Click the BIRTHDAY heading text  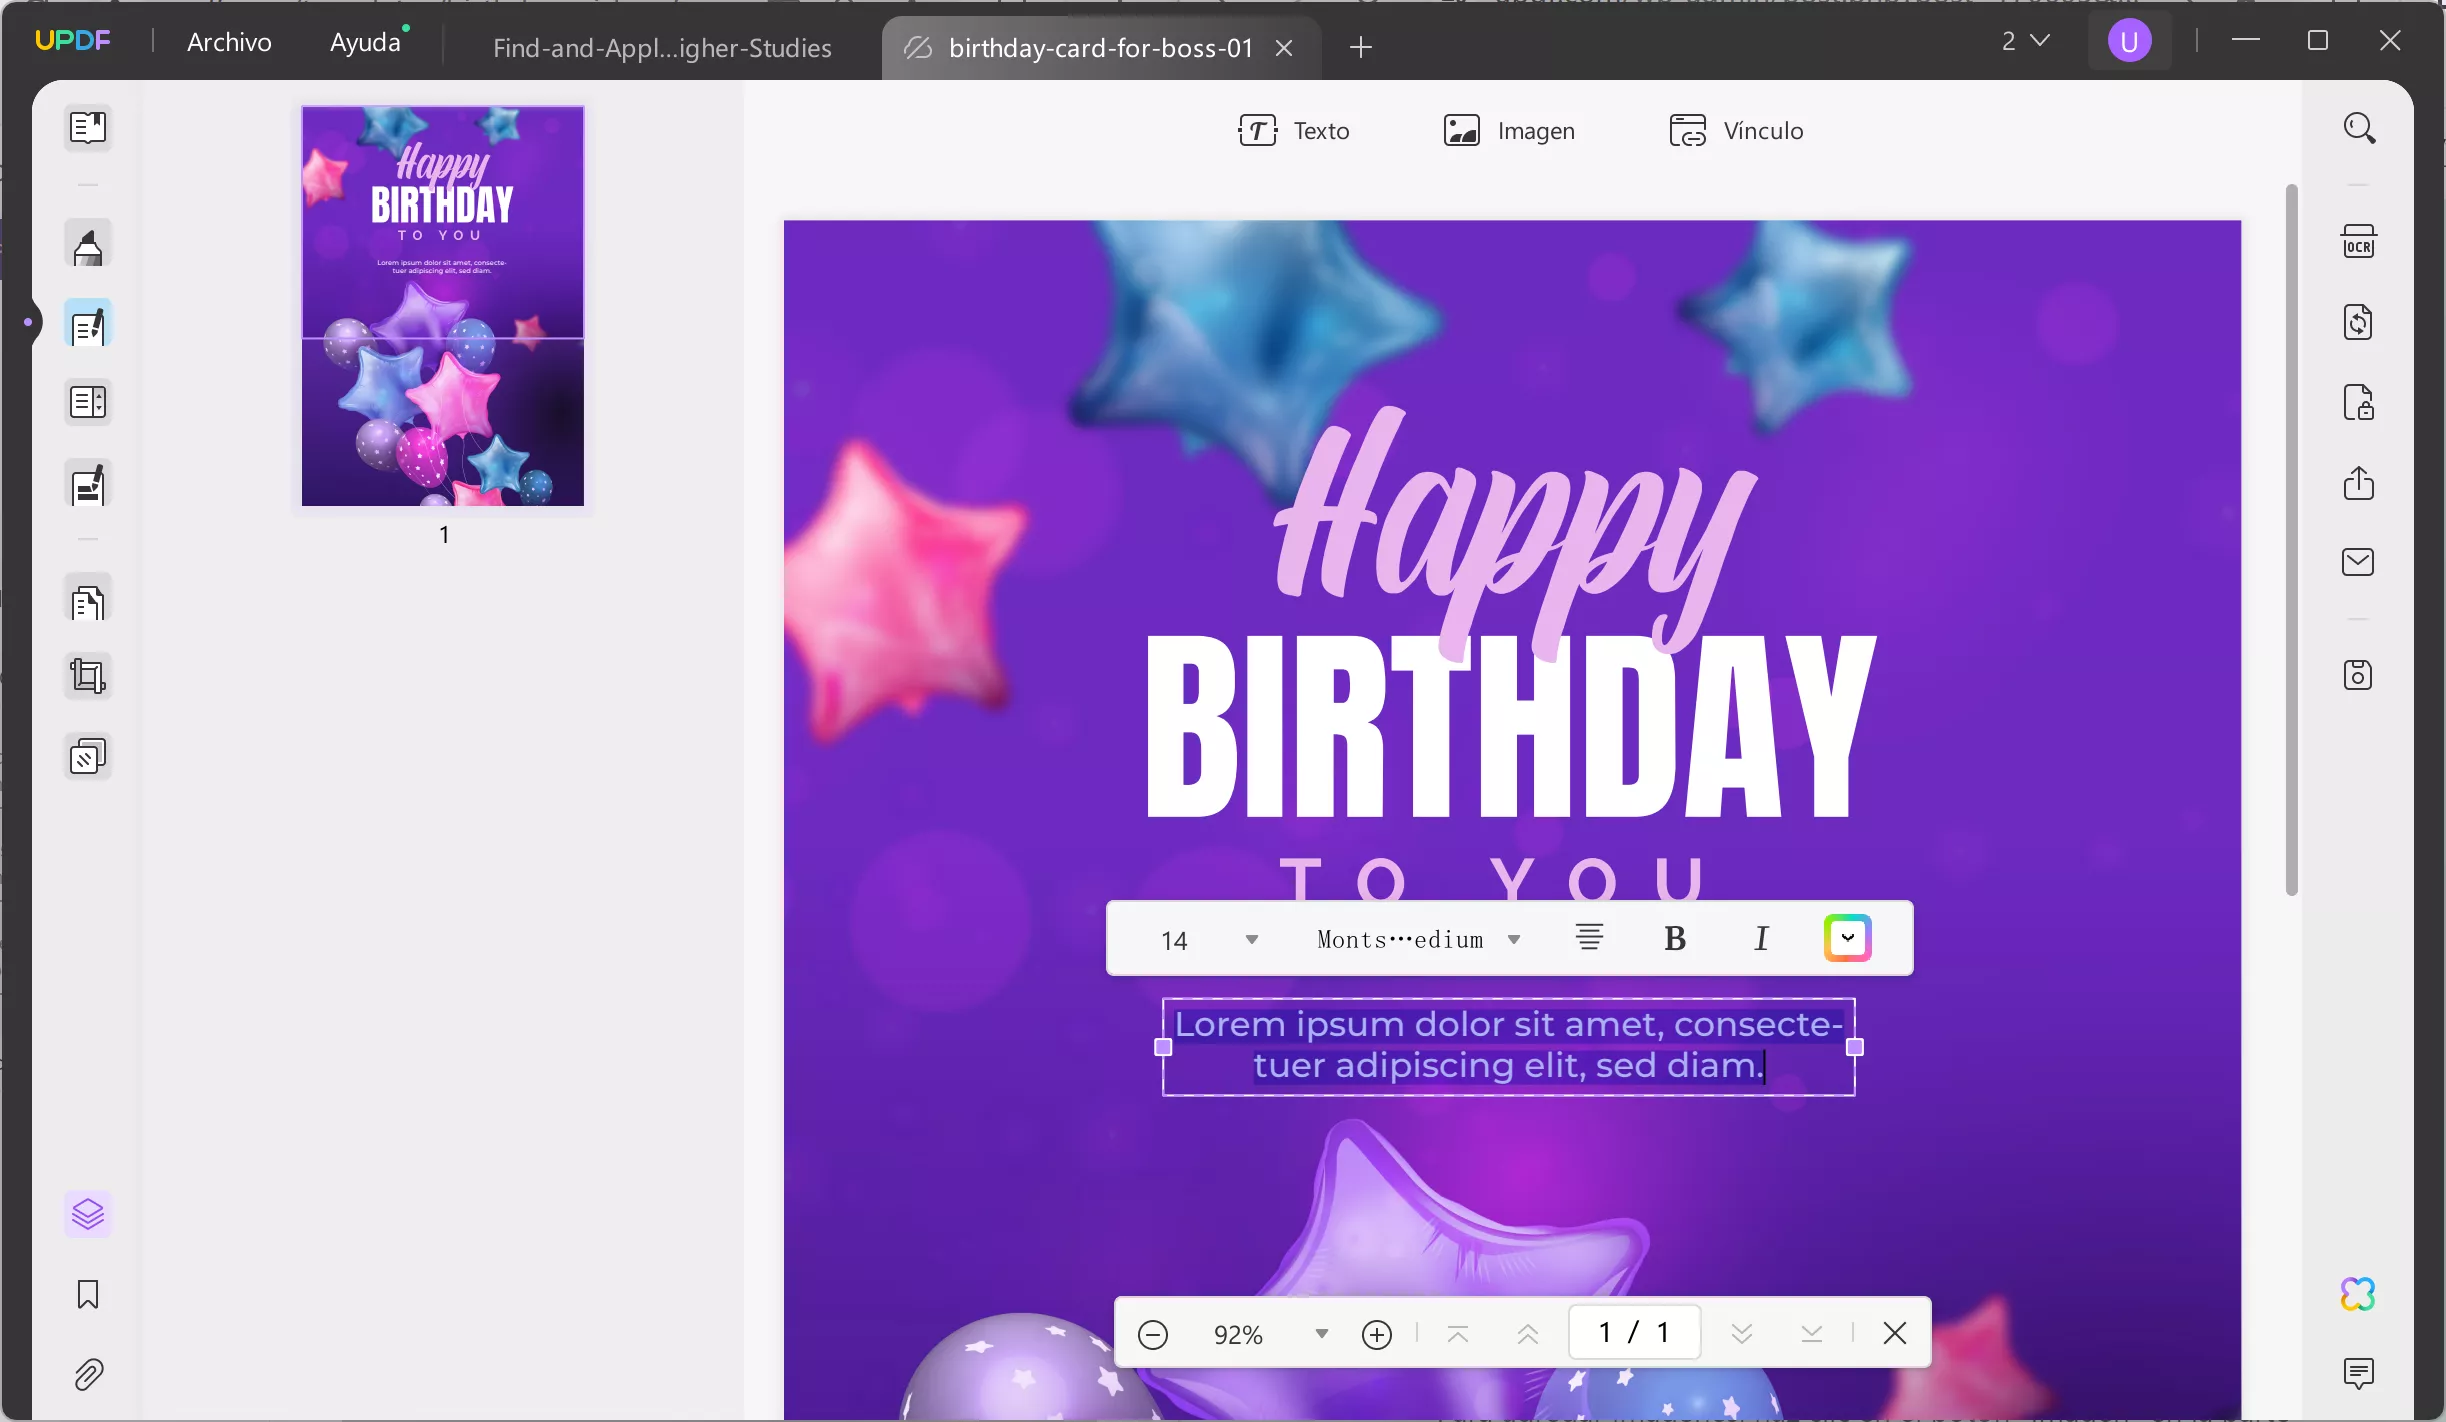pyautogui.click(x=1510, y=727)
